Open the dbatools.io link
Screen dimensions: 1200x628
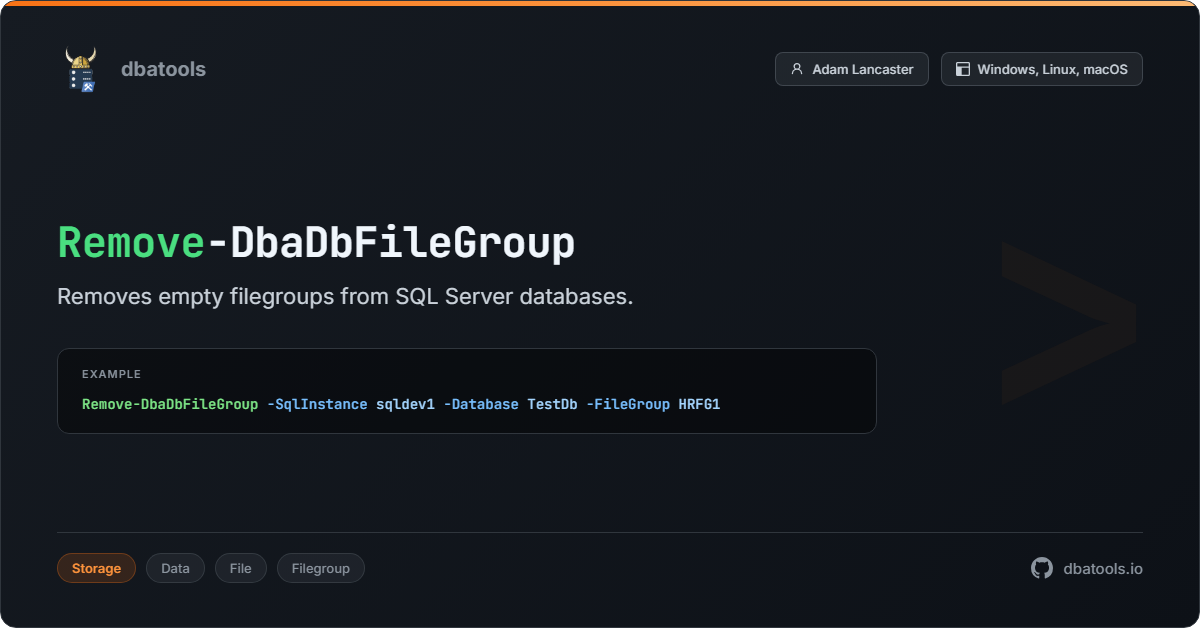(x=1102, y=568)
